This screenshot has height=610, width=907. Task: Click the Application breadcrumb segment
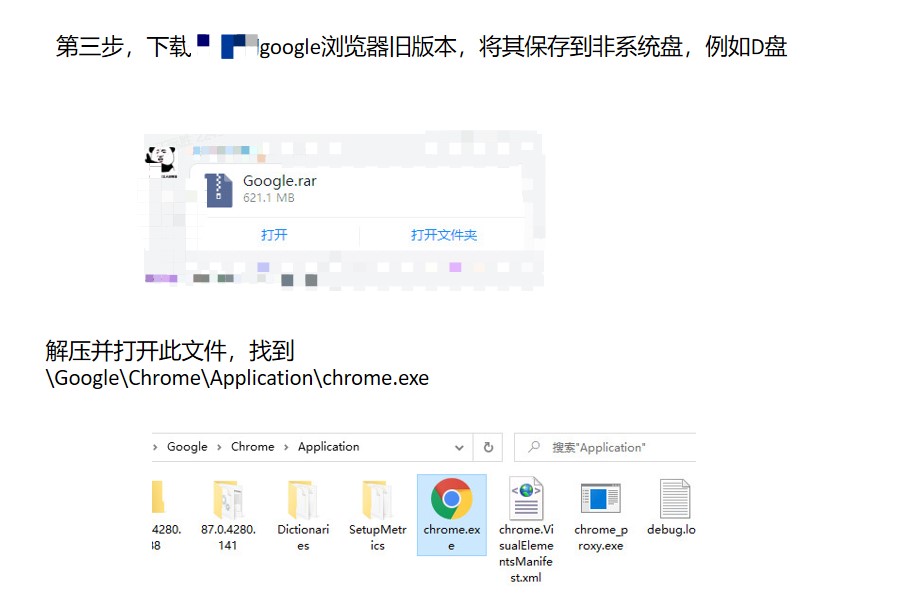(x=328, y=447)
